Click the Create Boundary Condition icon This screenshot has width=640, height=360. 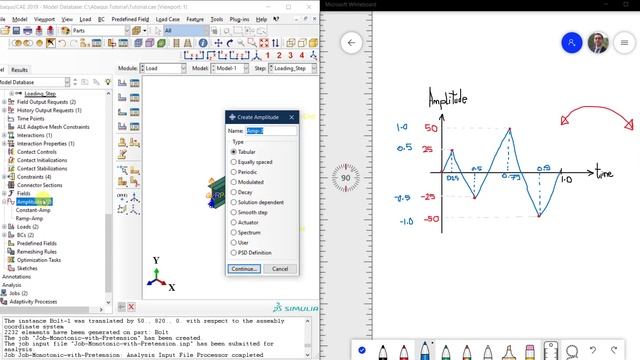[x=122, y=98]
